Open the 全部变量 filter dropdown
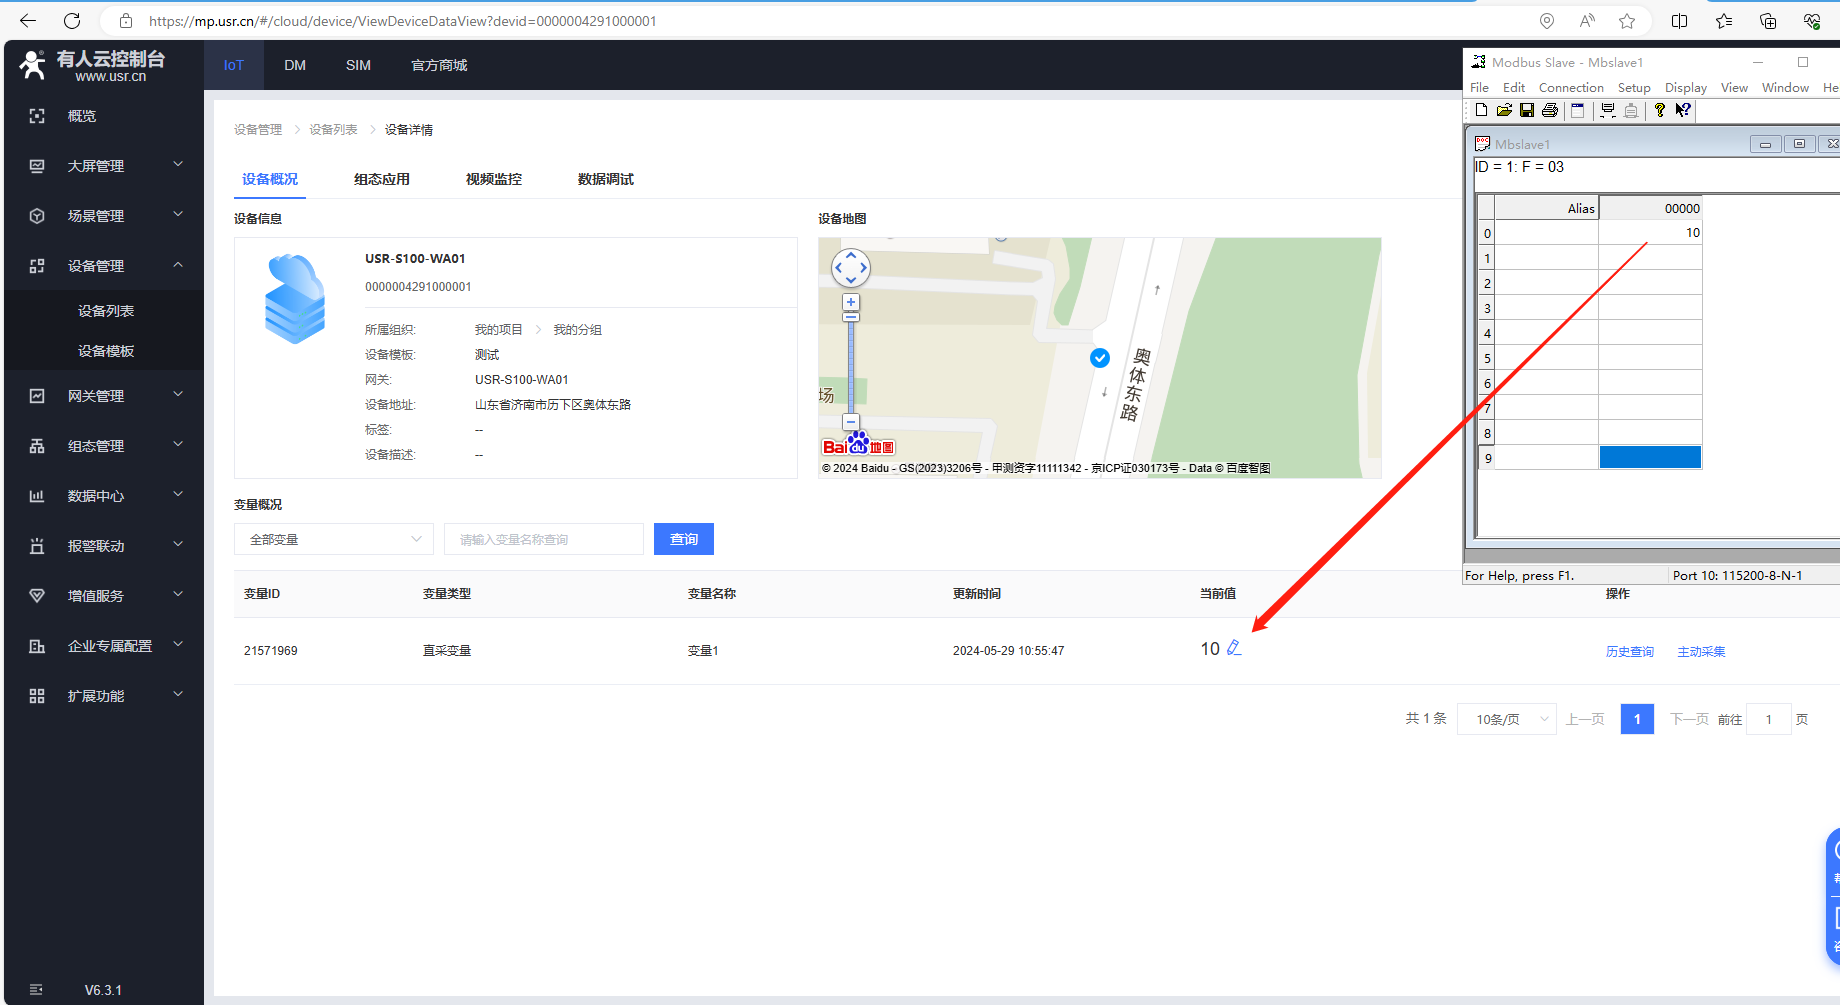Viewport: 1840px width, 1005px height. pyautogui.click(x=334, y=539)
